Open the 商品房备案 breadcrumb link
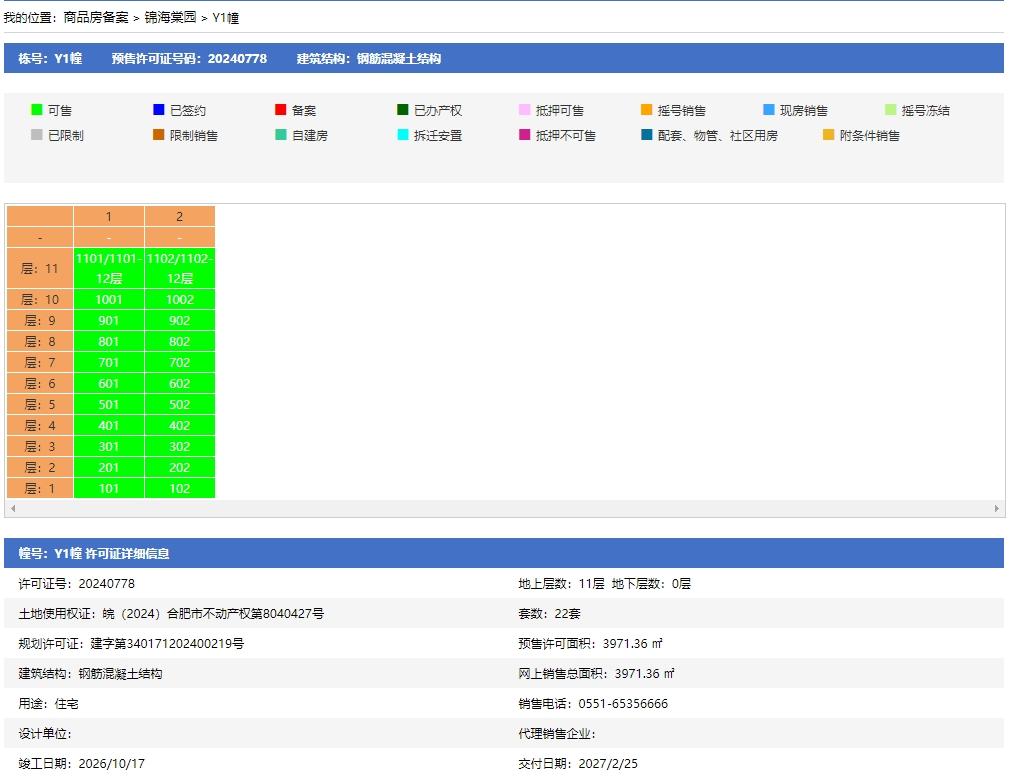The height and width of the screenshot is (783, 1009). (x=96, y=18)
